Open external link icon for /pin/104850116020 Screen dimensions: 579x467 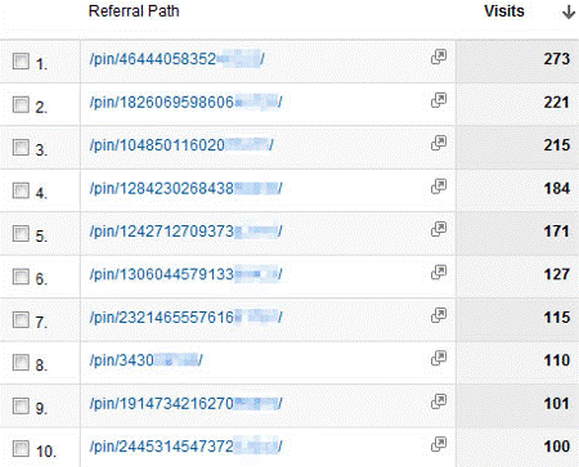439,143
